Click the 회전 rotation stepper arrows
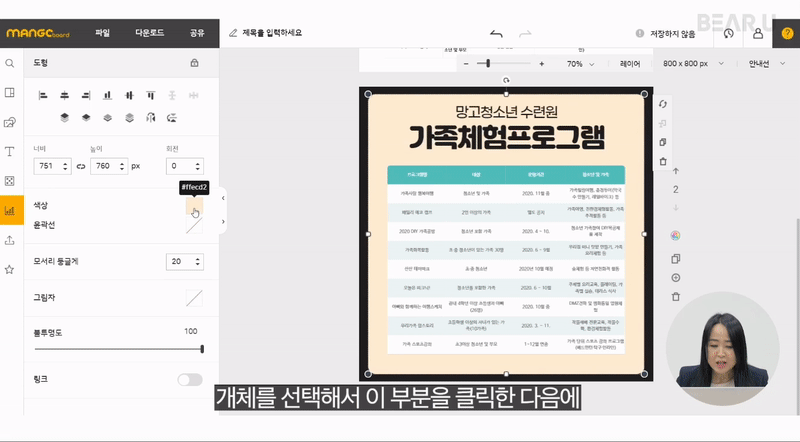 (x=197, y=166)
